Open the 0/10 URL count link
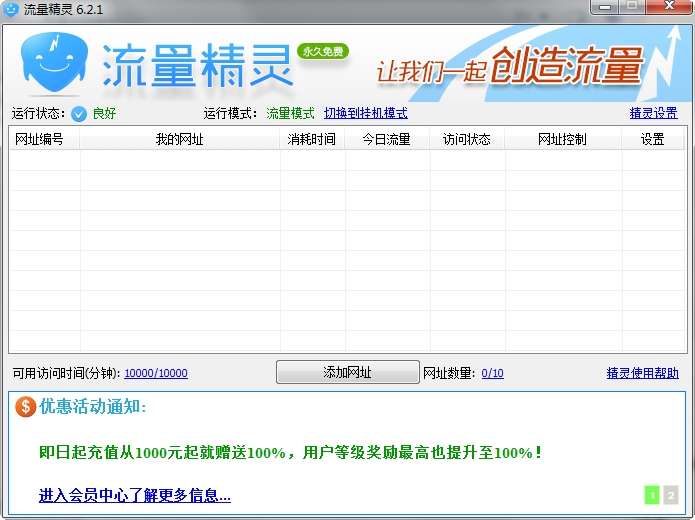695x520 pixels. click(x=492, y=373)
